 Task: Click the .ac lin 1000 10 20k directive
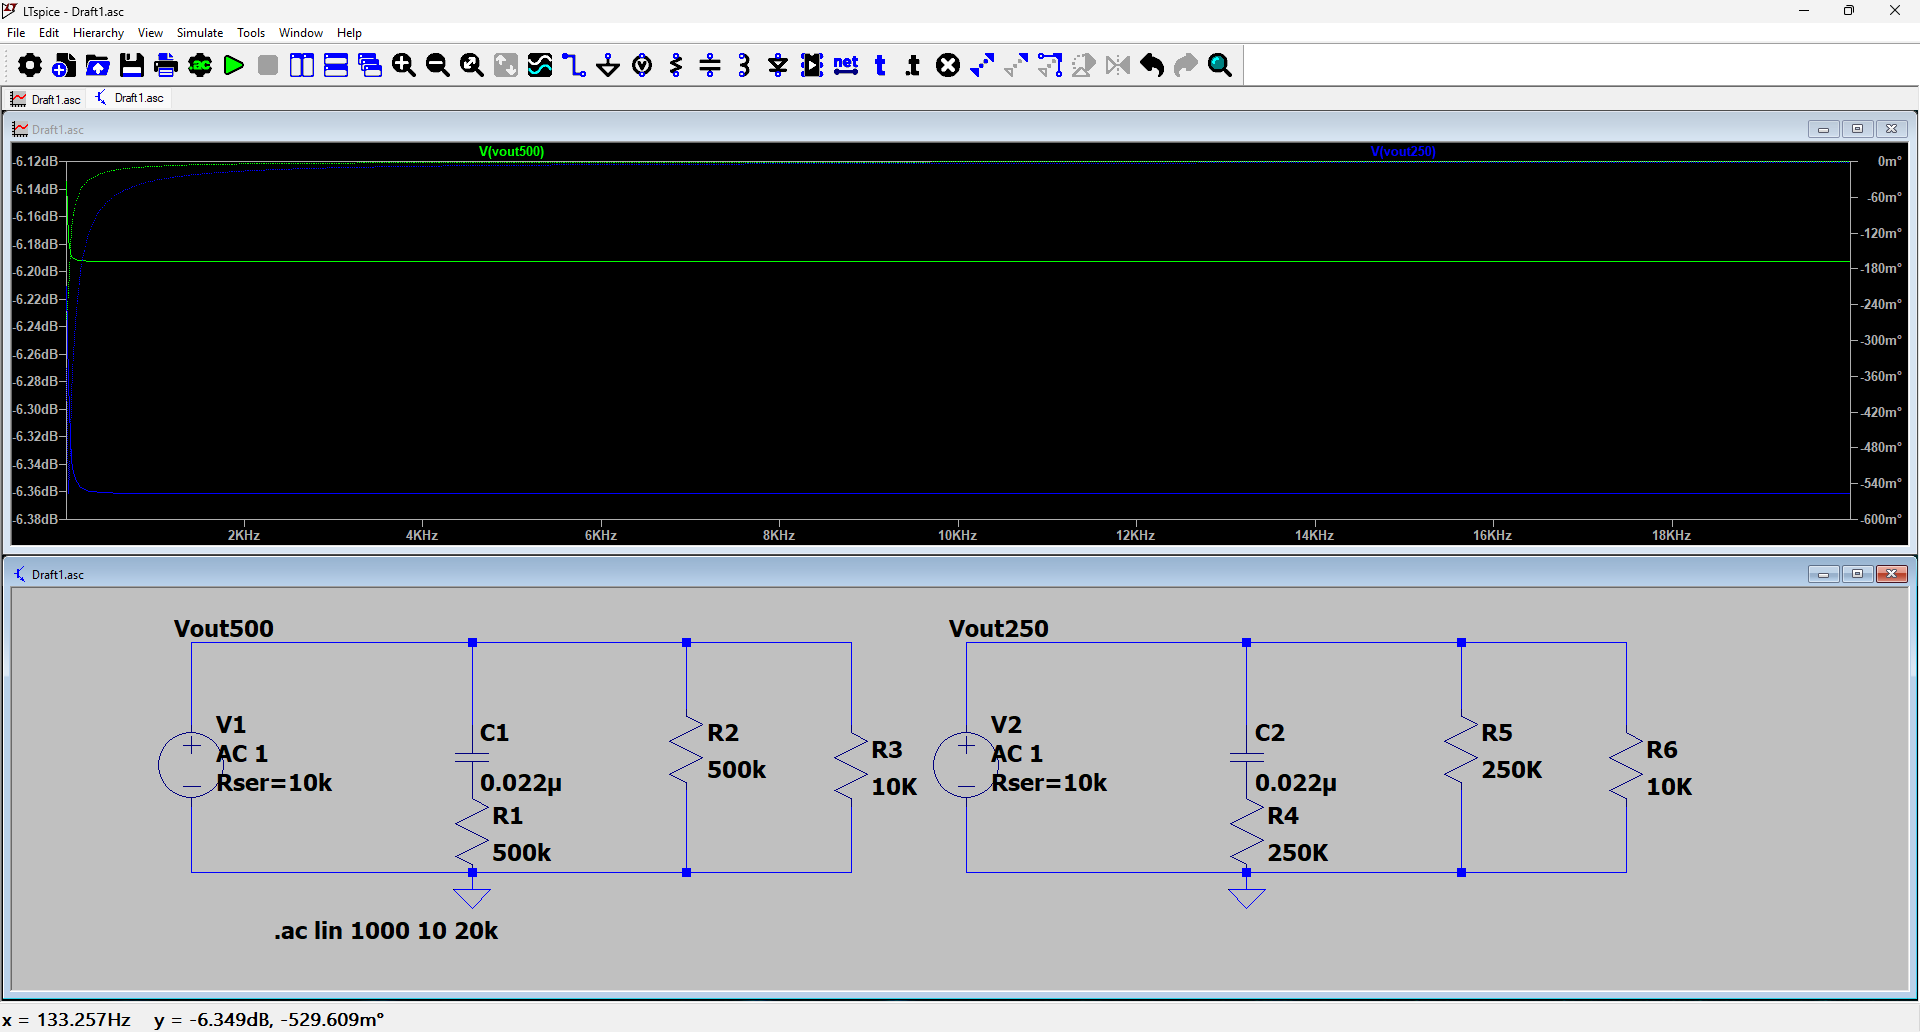pyautogui.click(x=386, y=931)
